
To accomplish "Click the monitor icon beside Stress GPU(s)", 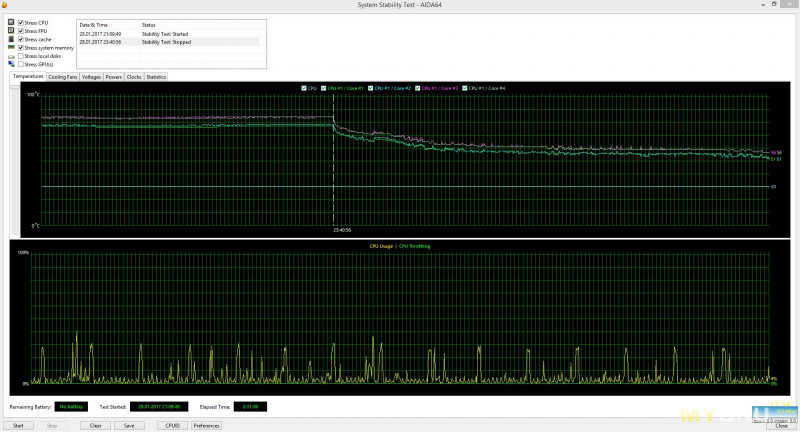I will 11,64.
